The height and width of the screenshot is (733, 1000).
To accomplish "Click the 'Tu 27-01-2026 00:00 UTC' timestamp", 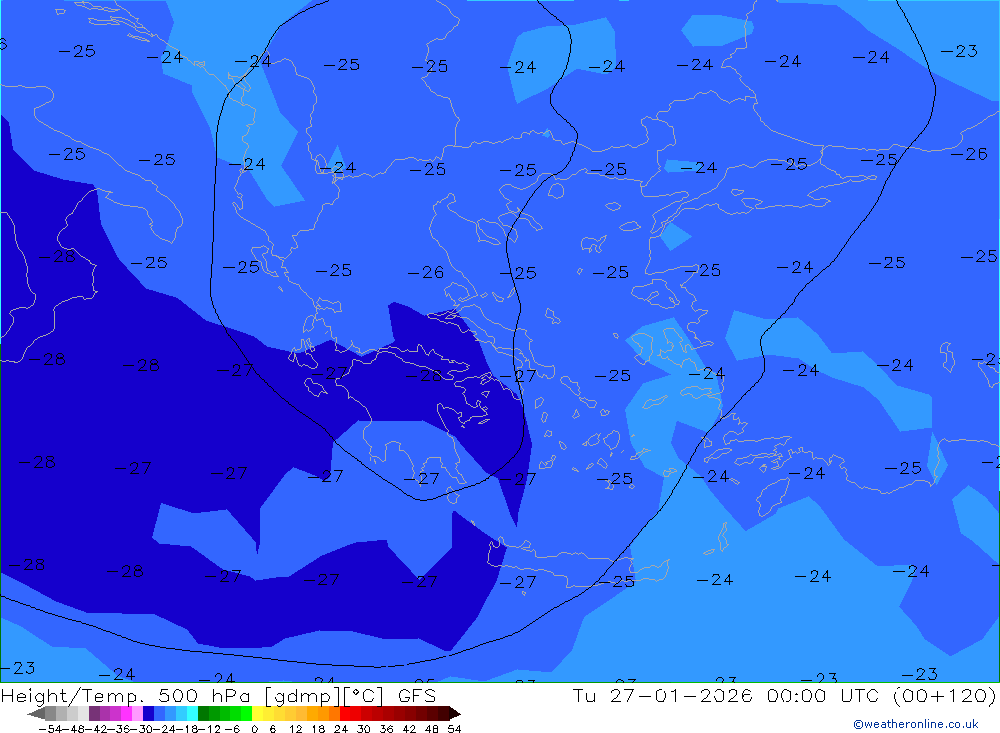I will (x=726, y=695).
